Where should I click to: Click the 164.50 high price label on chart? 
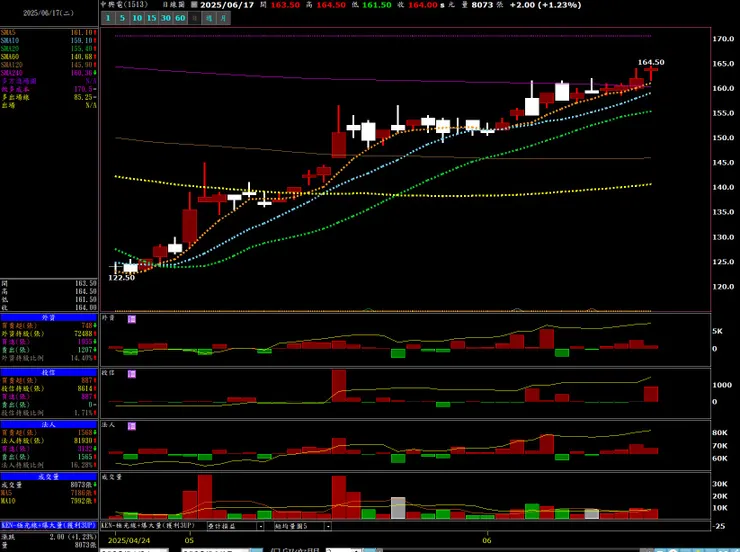pos(651,62)
